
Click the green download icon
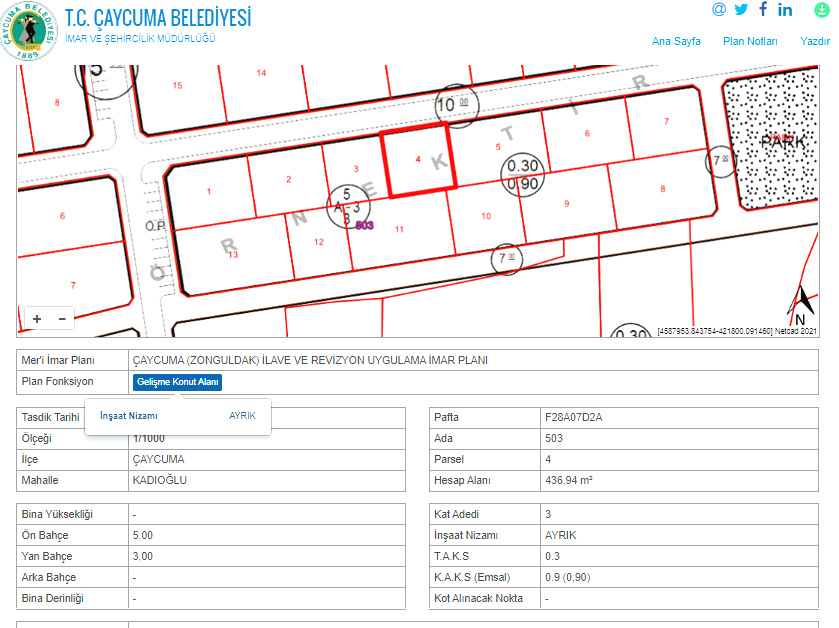[x=821, y=10]
